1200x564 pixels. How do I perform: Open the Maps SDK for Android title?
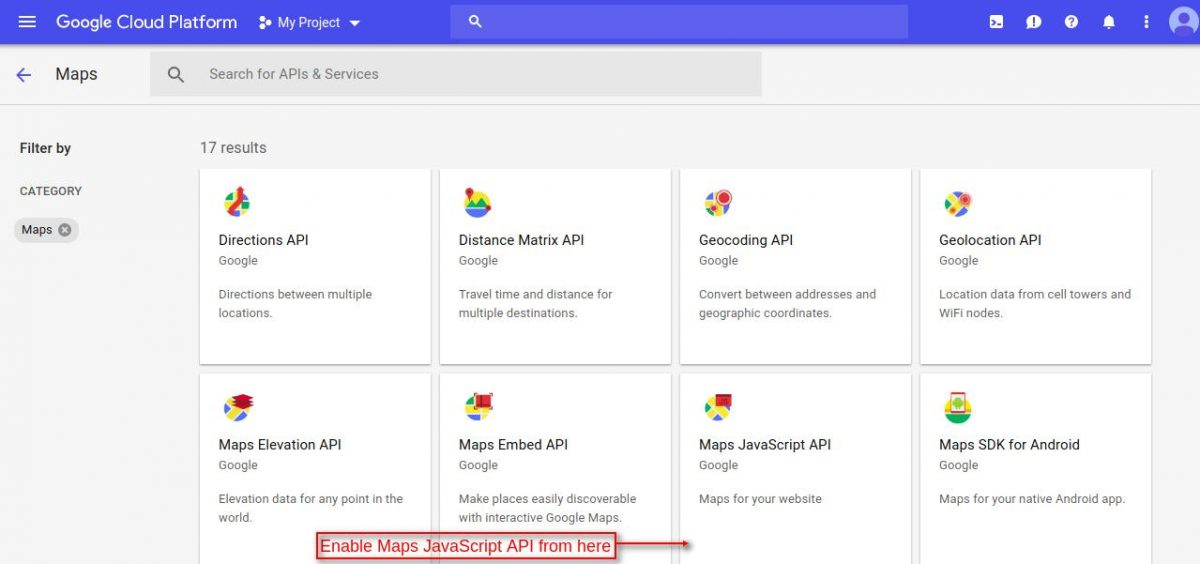1009,445
